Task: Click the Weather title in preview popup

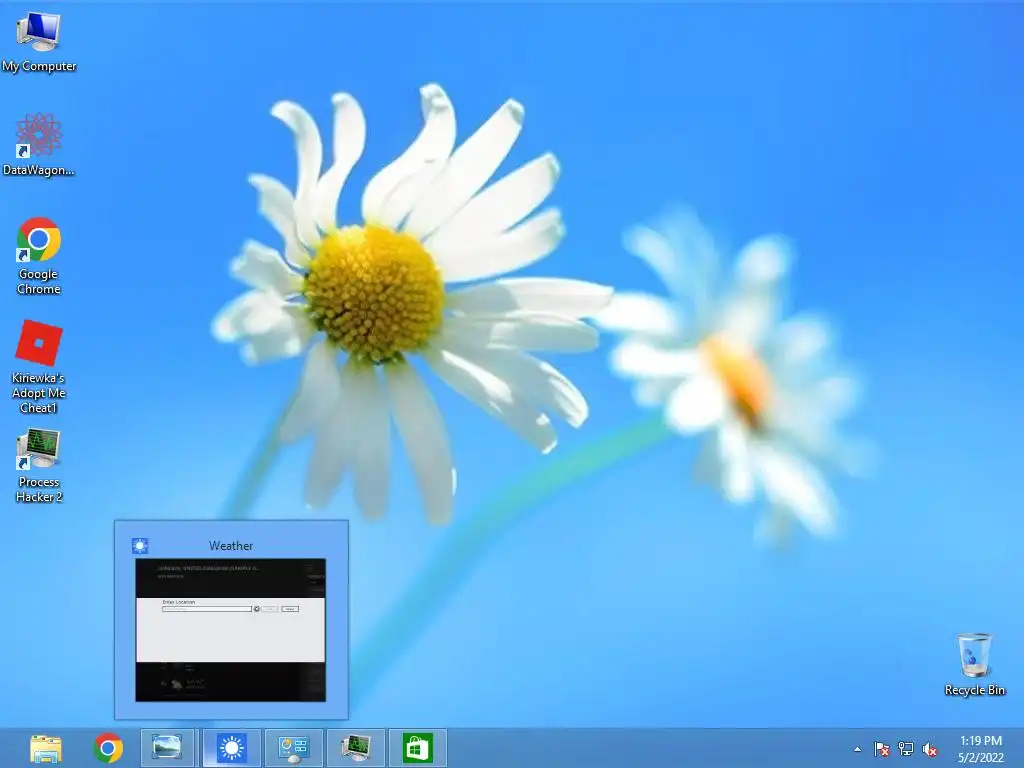Action: tap(231, 546)
